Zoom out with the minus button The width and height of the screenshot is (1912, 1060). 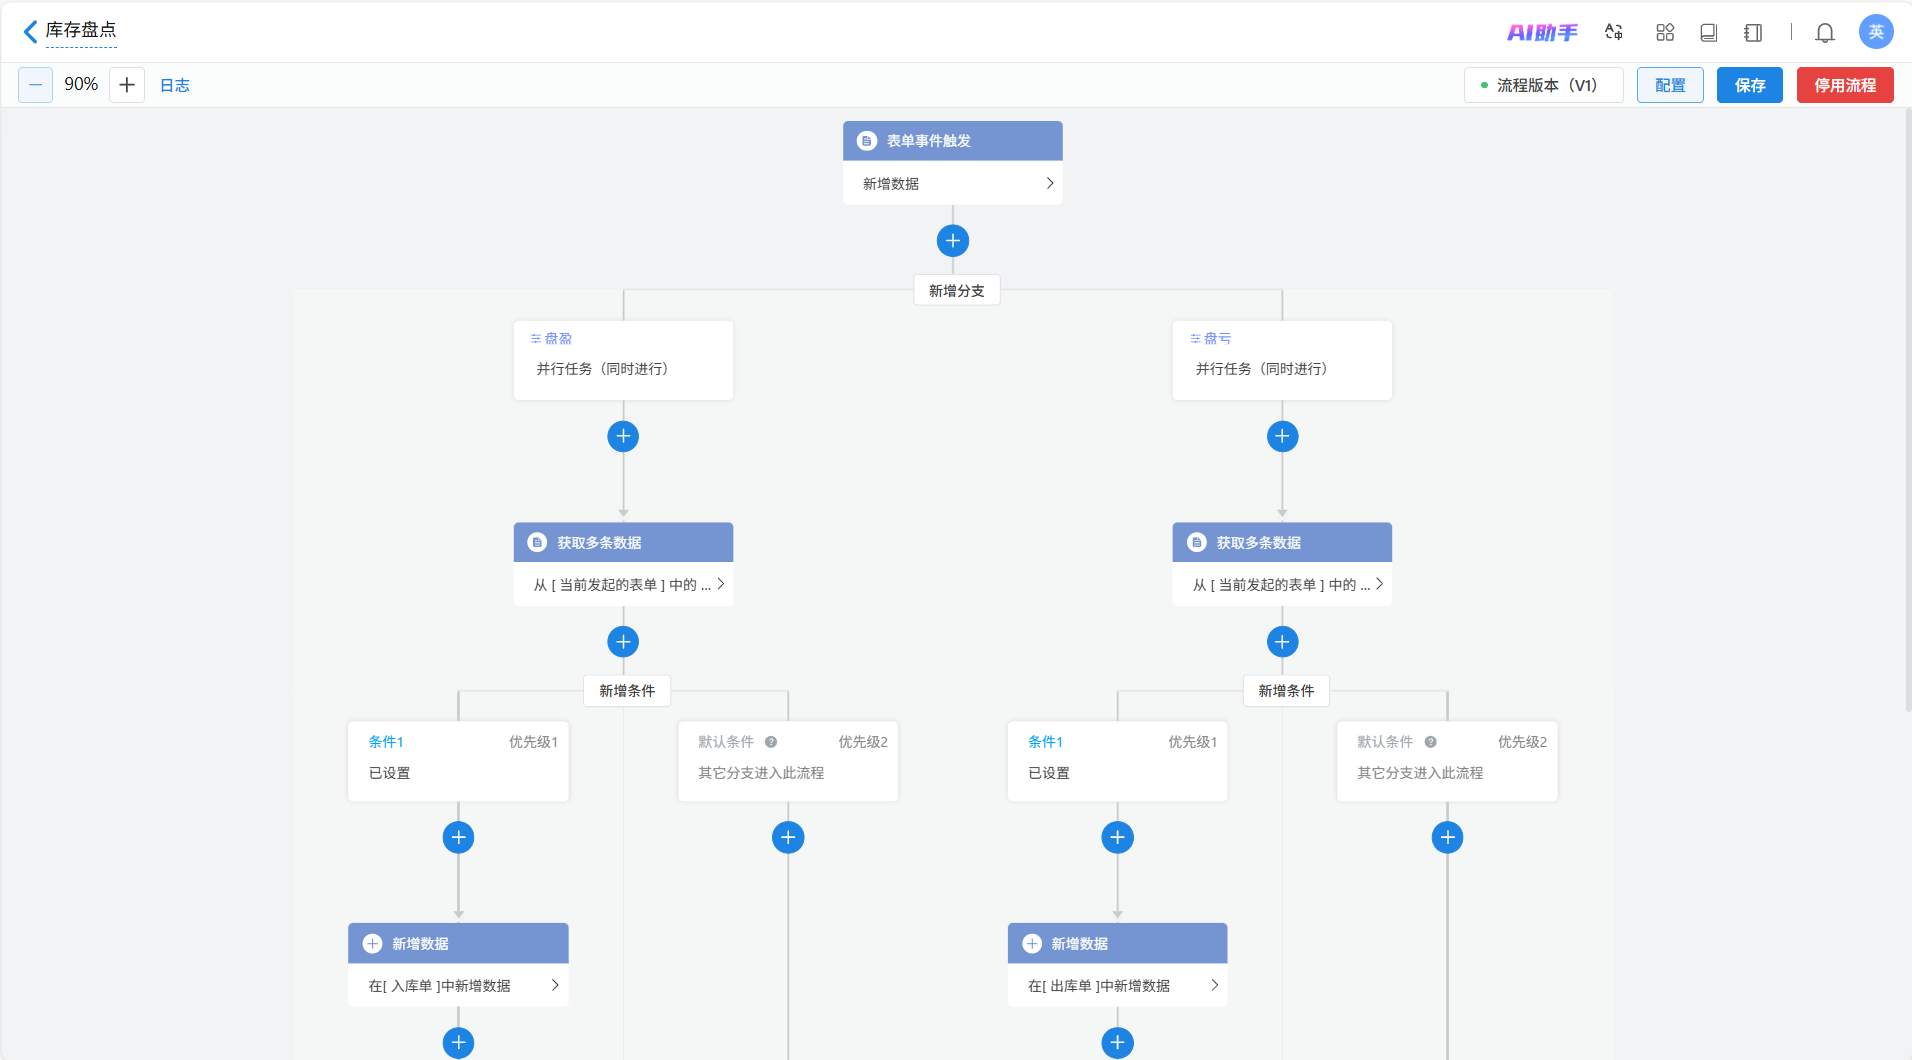(x=35, y=85)
